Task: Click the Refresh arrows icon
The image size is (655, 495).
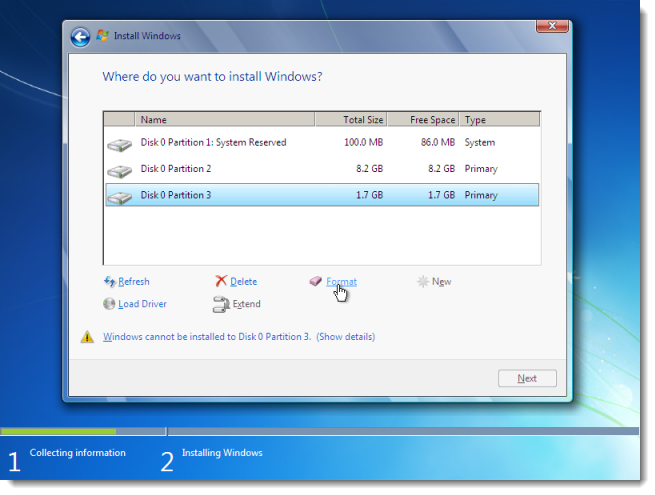Action: (x=109, y=282)
